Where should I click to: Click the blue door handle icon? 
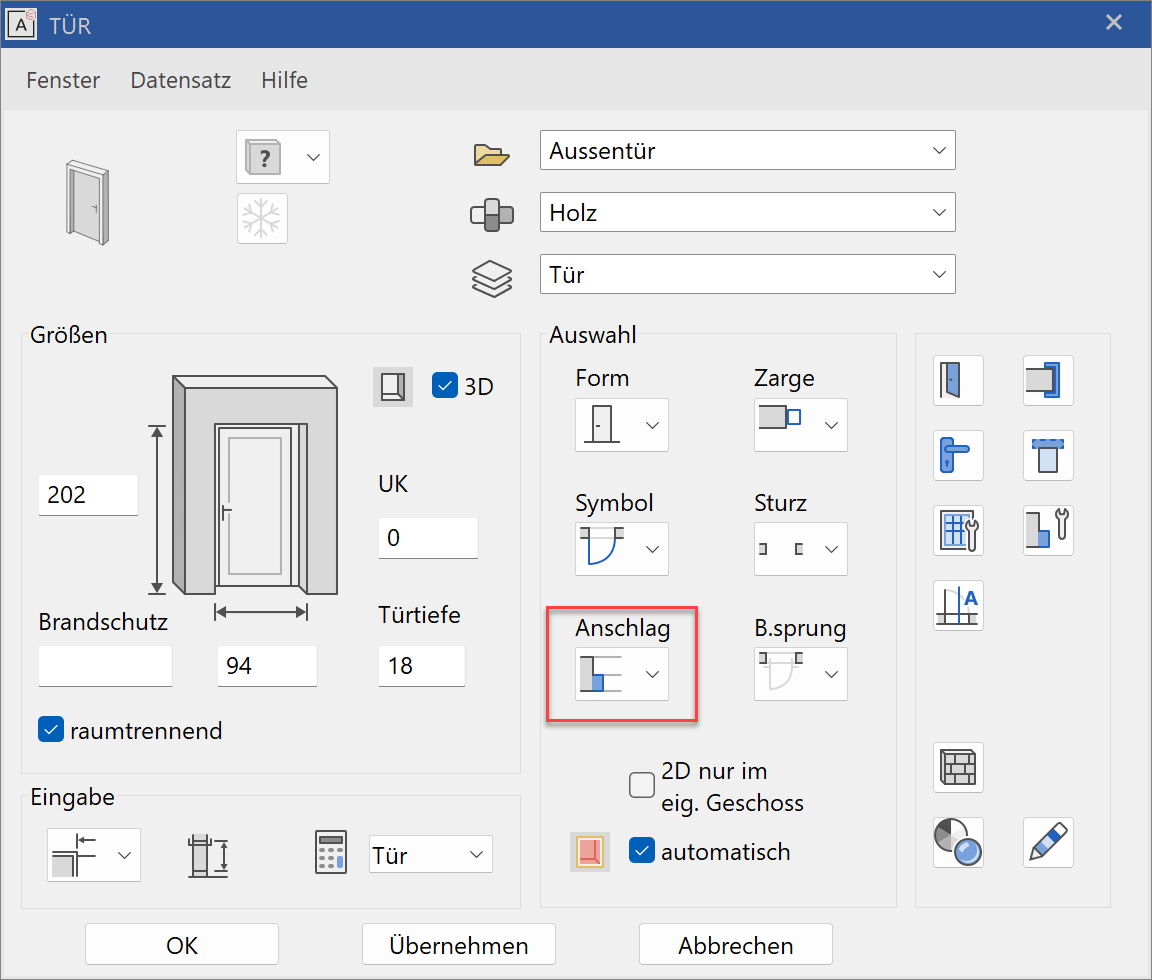click(x=958, y=455)
